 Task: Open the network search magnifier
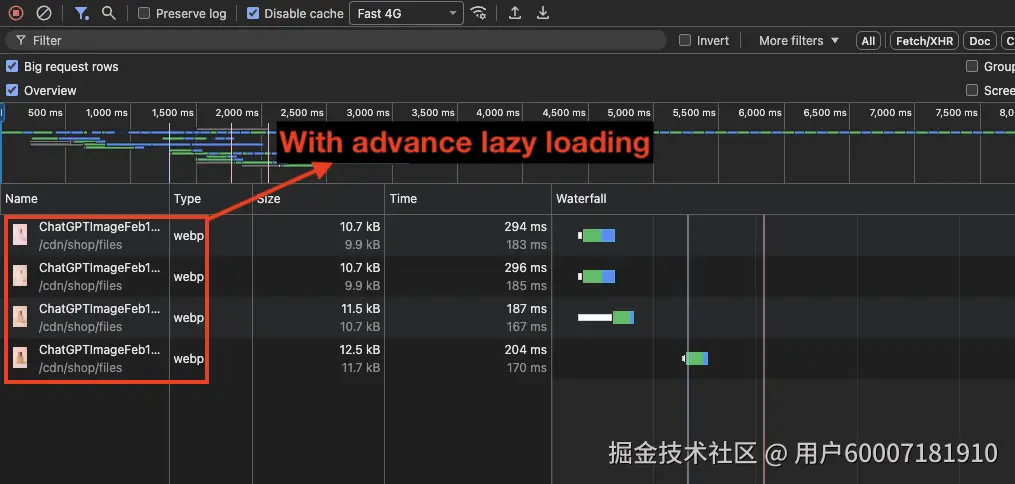click(x=109, y=13)
